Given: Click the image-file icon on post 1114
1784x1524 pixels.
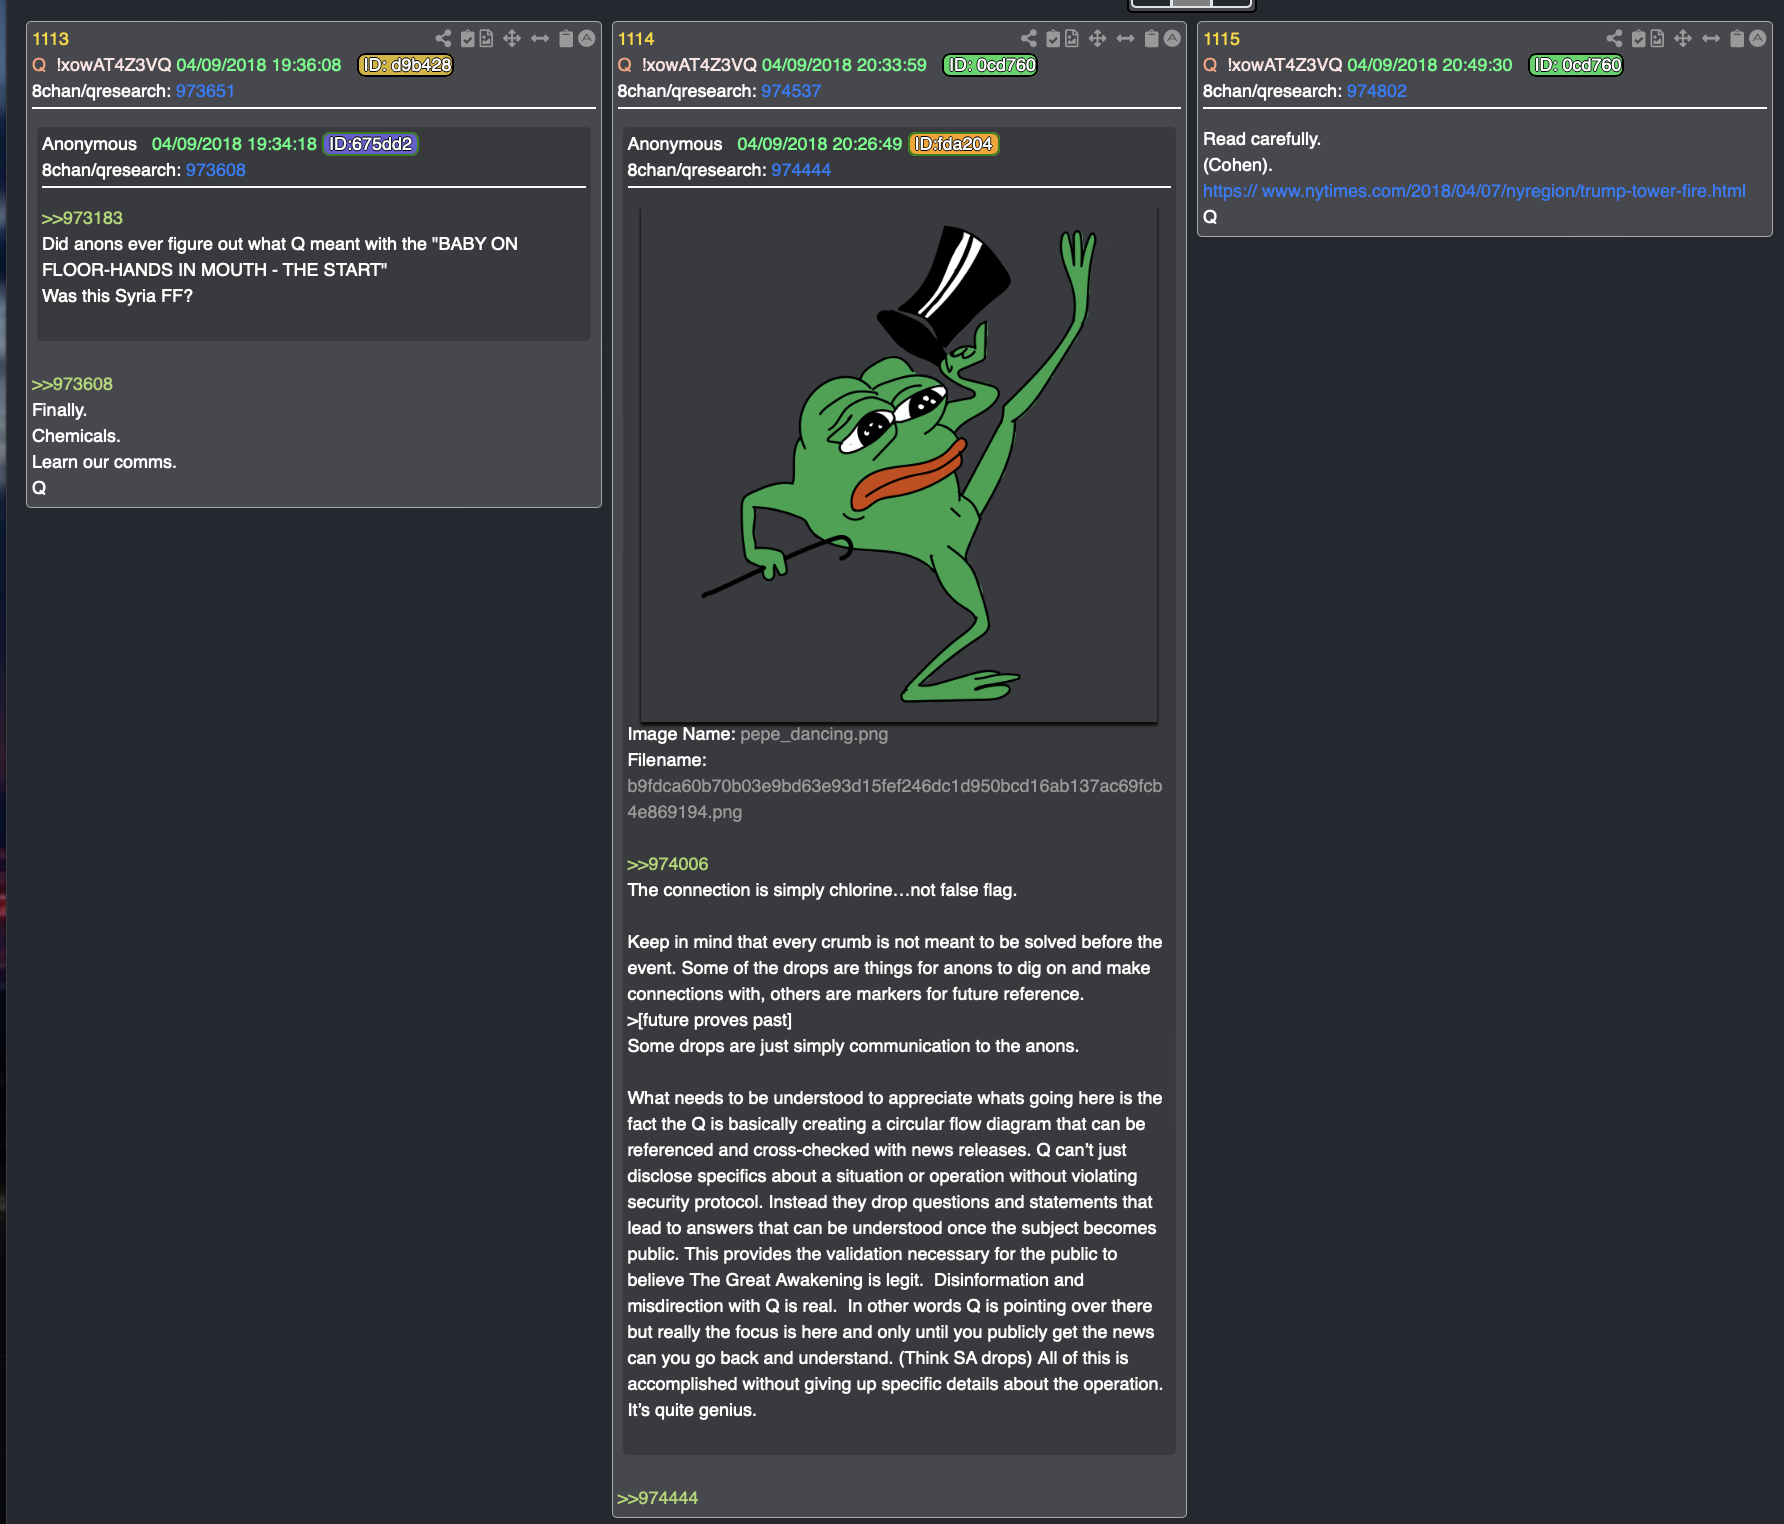Looking at the screenshot, I should coord(1072,39).
